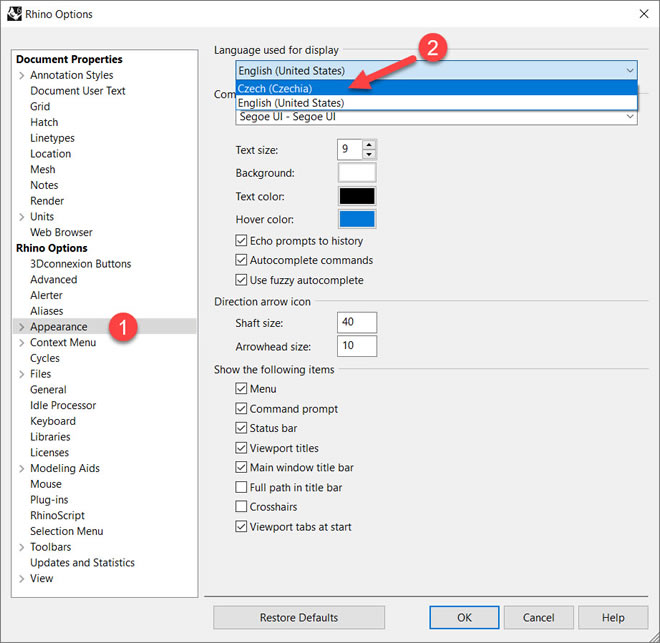Open the black Text color swatch
Viewport: 660px width, 643px height.
[357, 196]
